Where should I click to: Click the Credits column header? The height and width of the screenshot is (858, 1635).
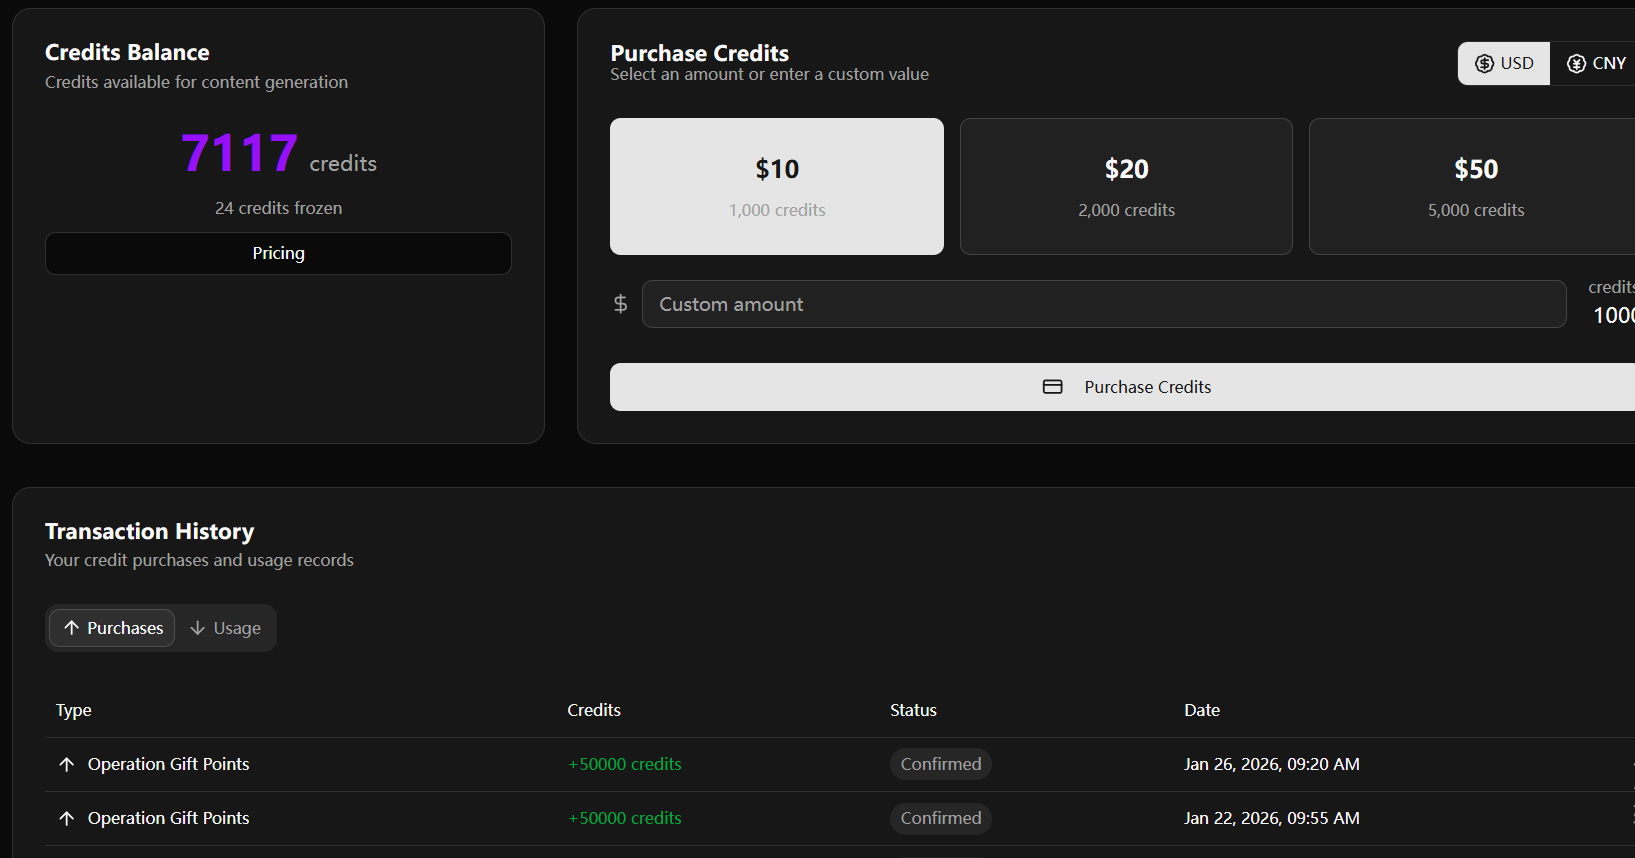(594, 710)
